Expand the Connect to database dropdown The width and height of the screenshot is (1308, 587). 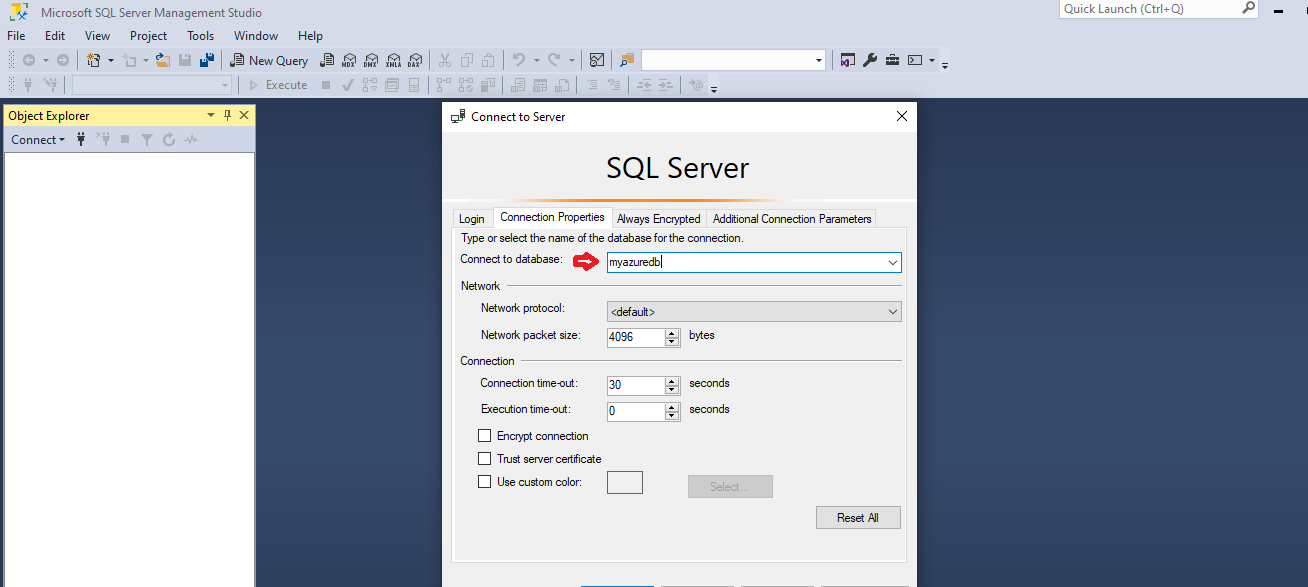pos(892,262)
